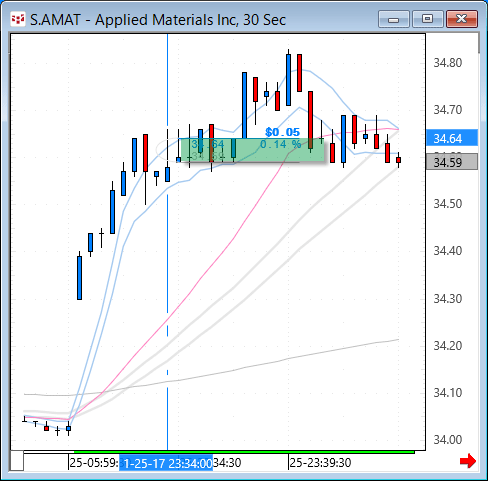Click the 34.10 price scale label
Image resolution: width=488 pixels, height=481 pixels.
click(x=448, y=393)
